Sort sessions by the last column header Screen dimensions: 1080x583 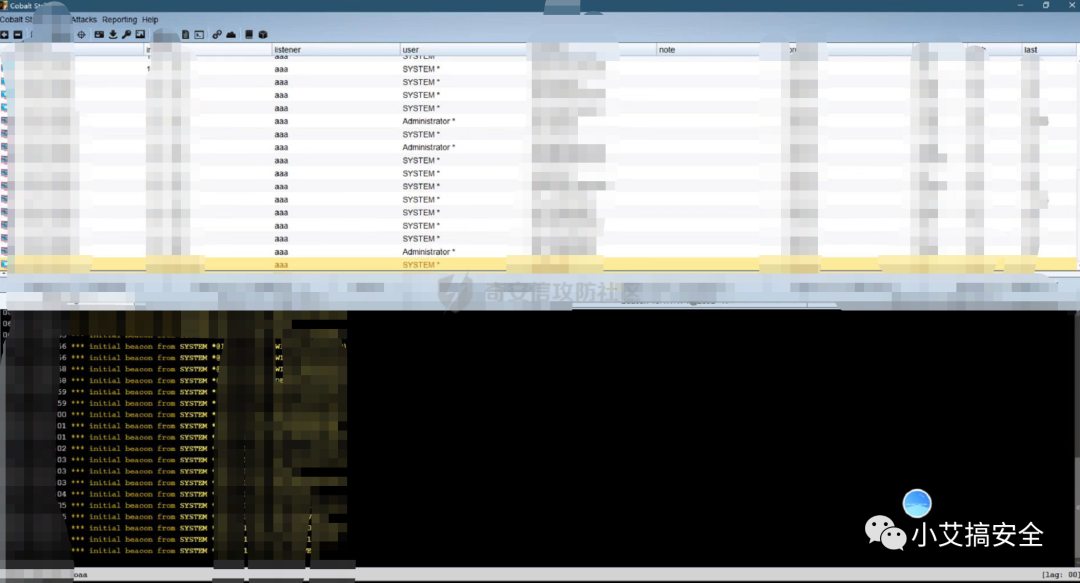click(x=1048, y=50)
